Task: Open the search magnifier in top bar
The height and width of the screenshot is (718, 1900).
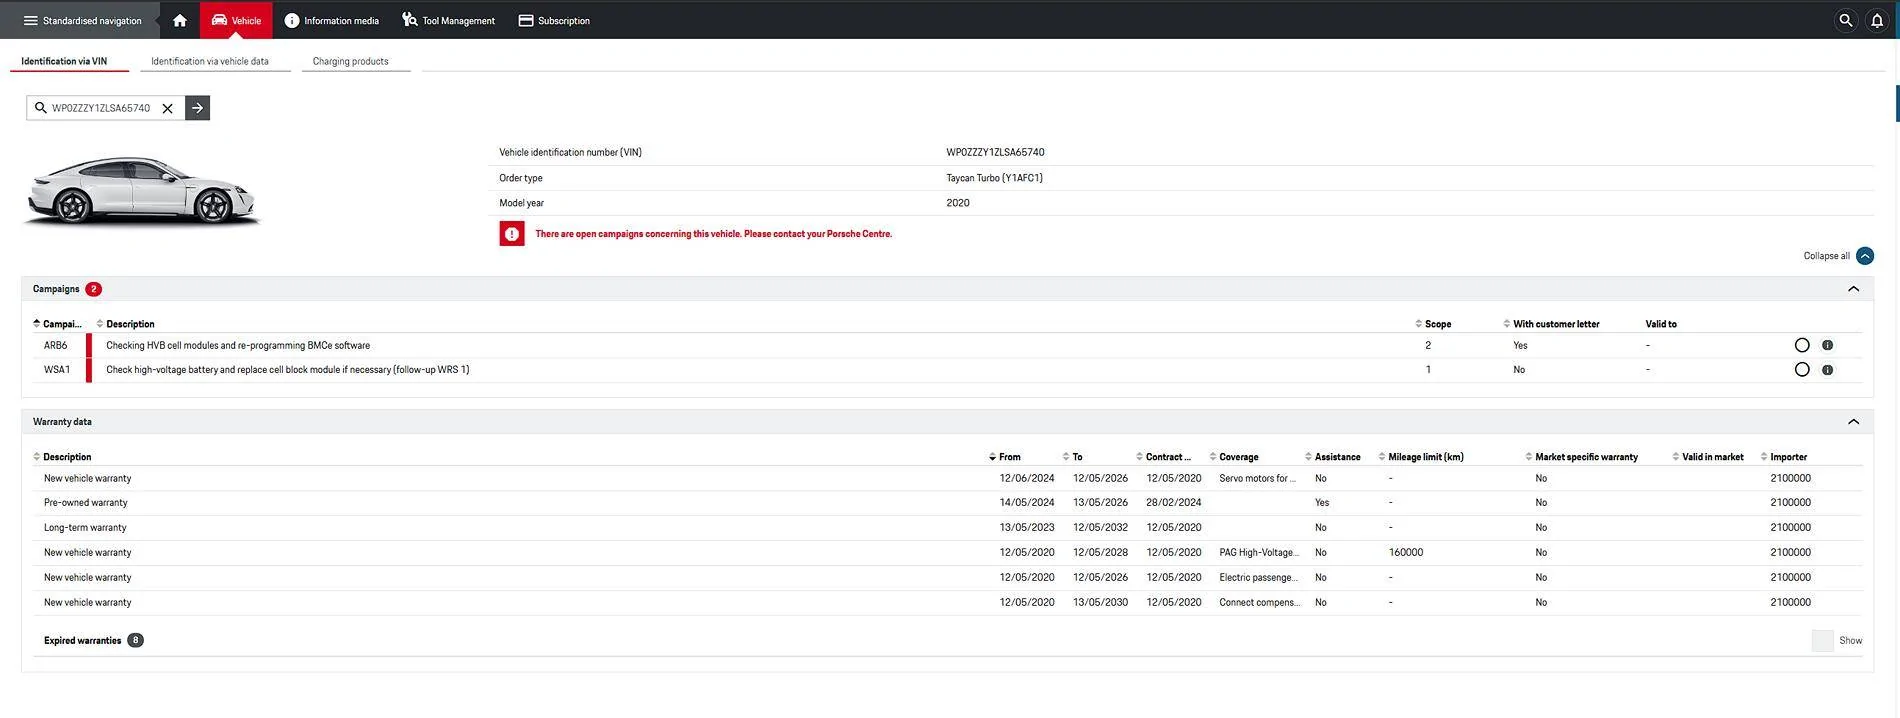Action: point(1846,20)
